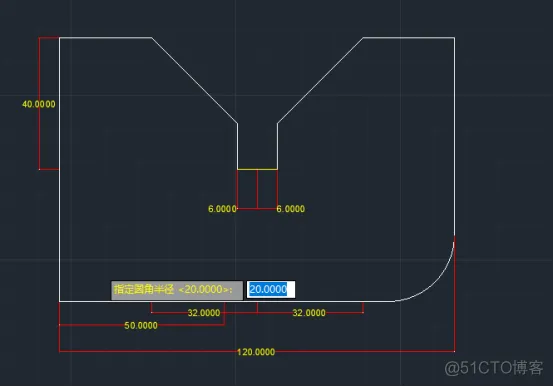Screen dimensions: 554x387
Task: Click the left 6.0000 dimension text
Action: (222, 209)
